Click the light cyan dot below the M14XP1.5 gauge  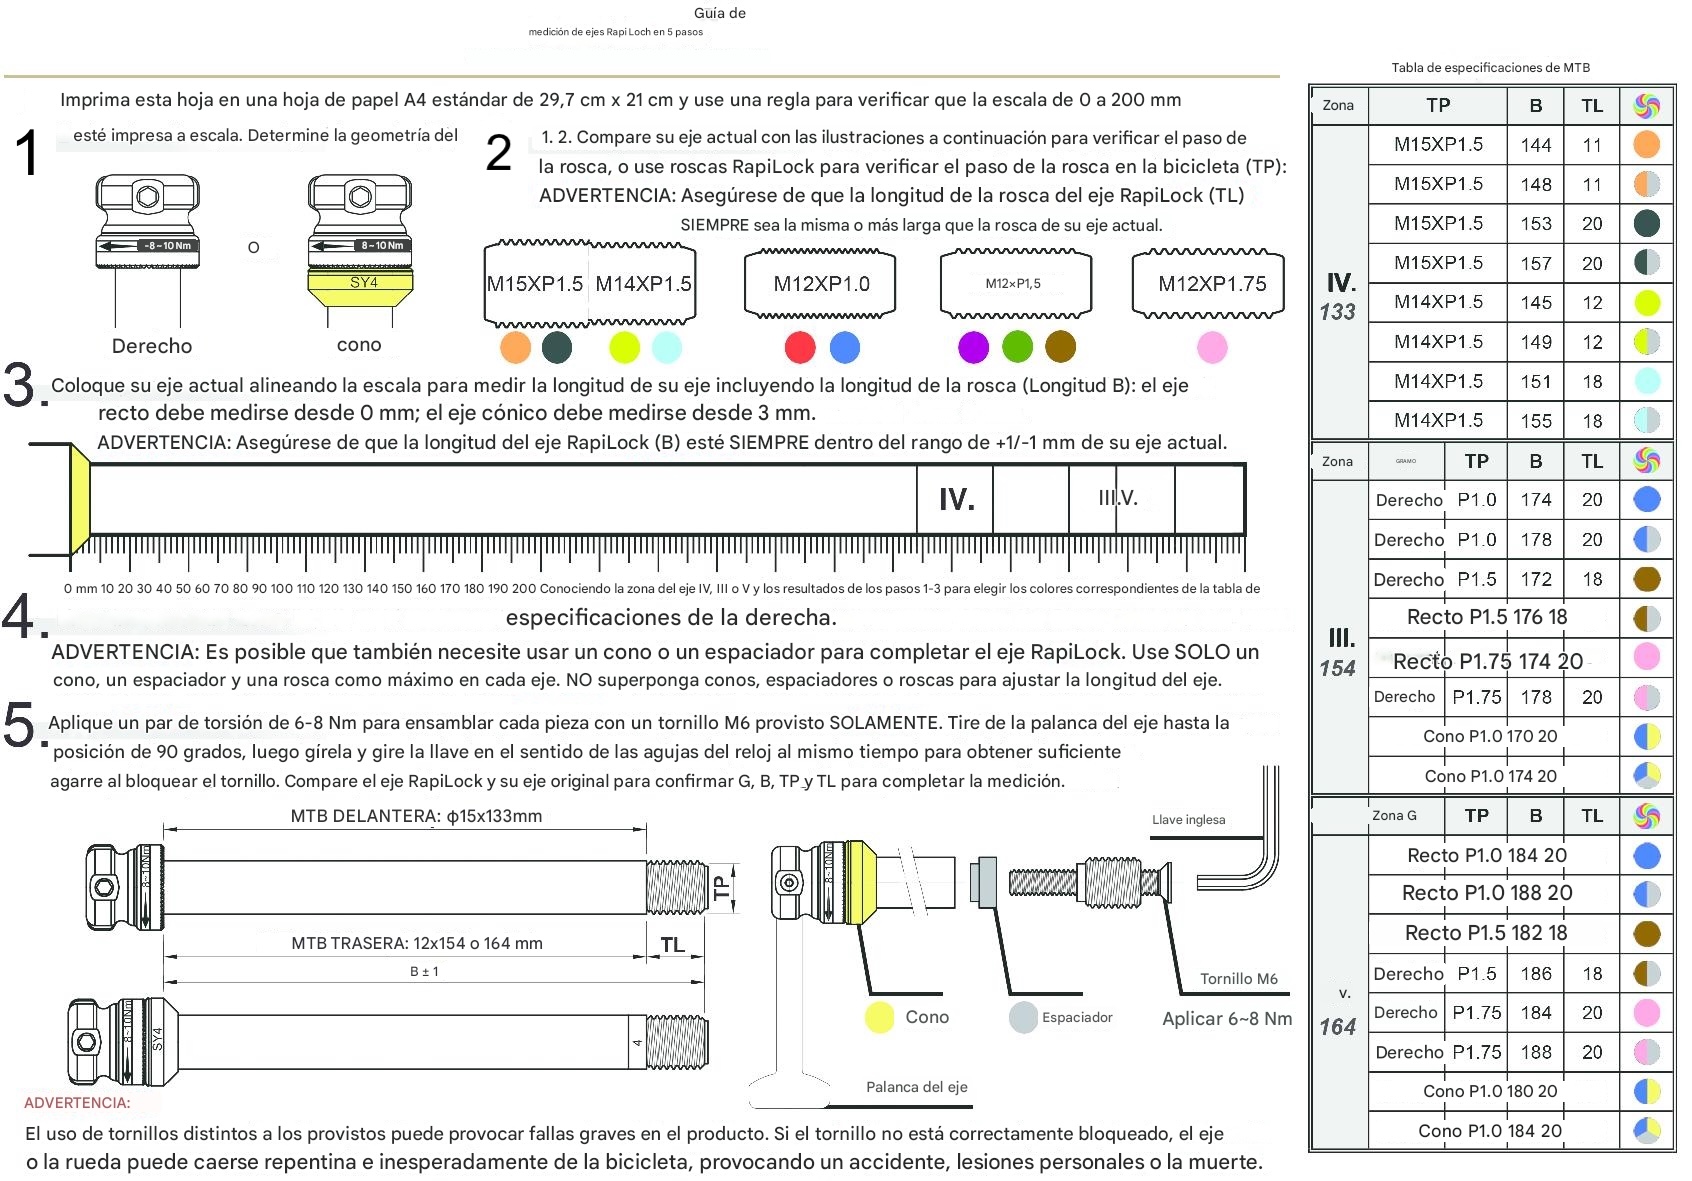click(667, 347)
